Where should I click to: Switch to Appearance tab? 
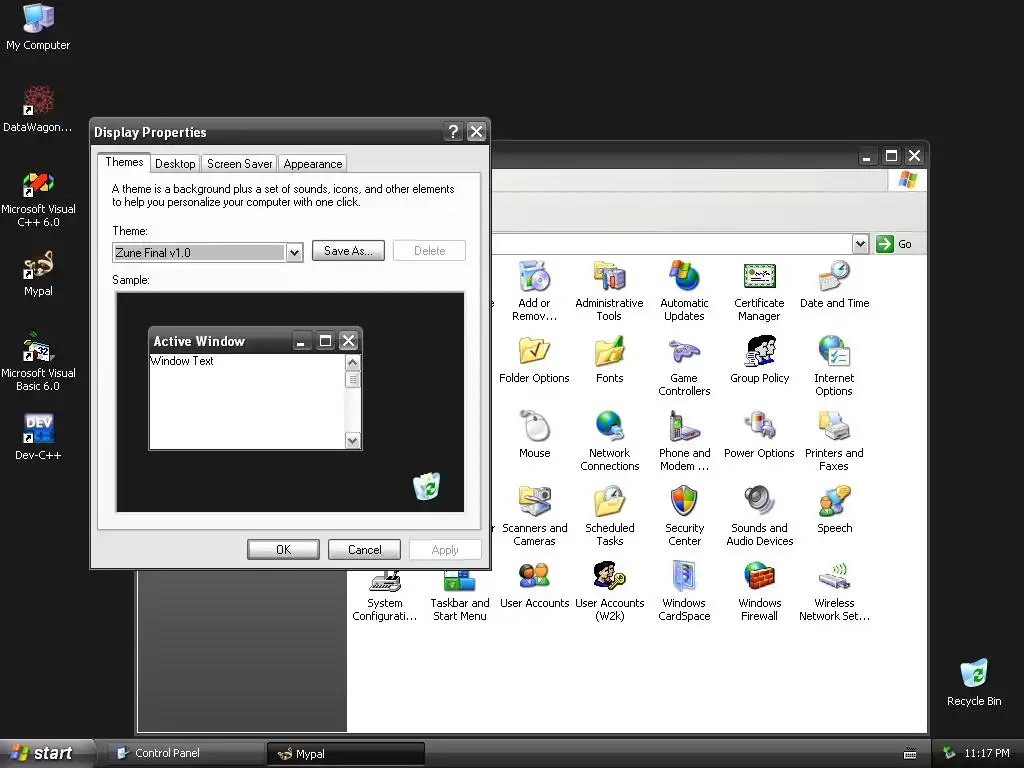click(x=313, y=164)
